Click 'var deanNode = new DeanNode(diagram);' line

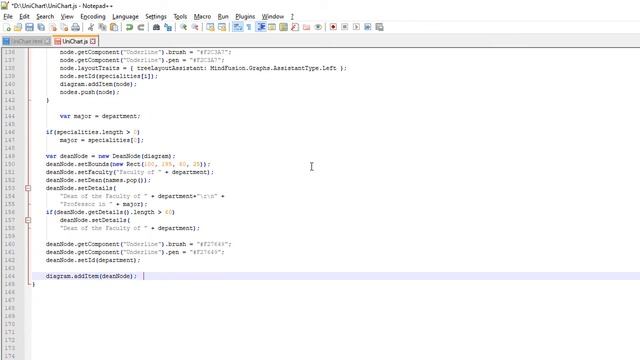click(x=110, y=156)
